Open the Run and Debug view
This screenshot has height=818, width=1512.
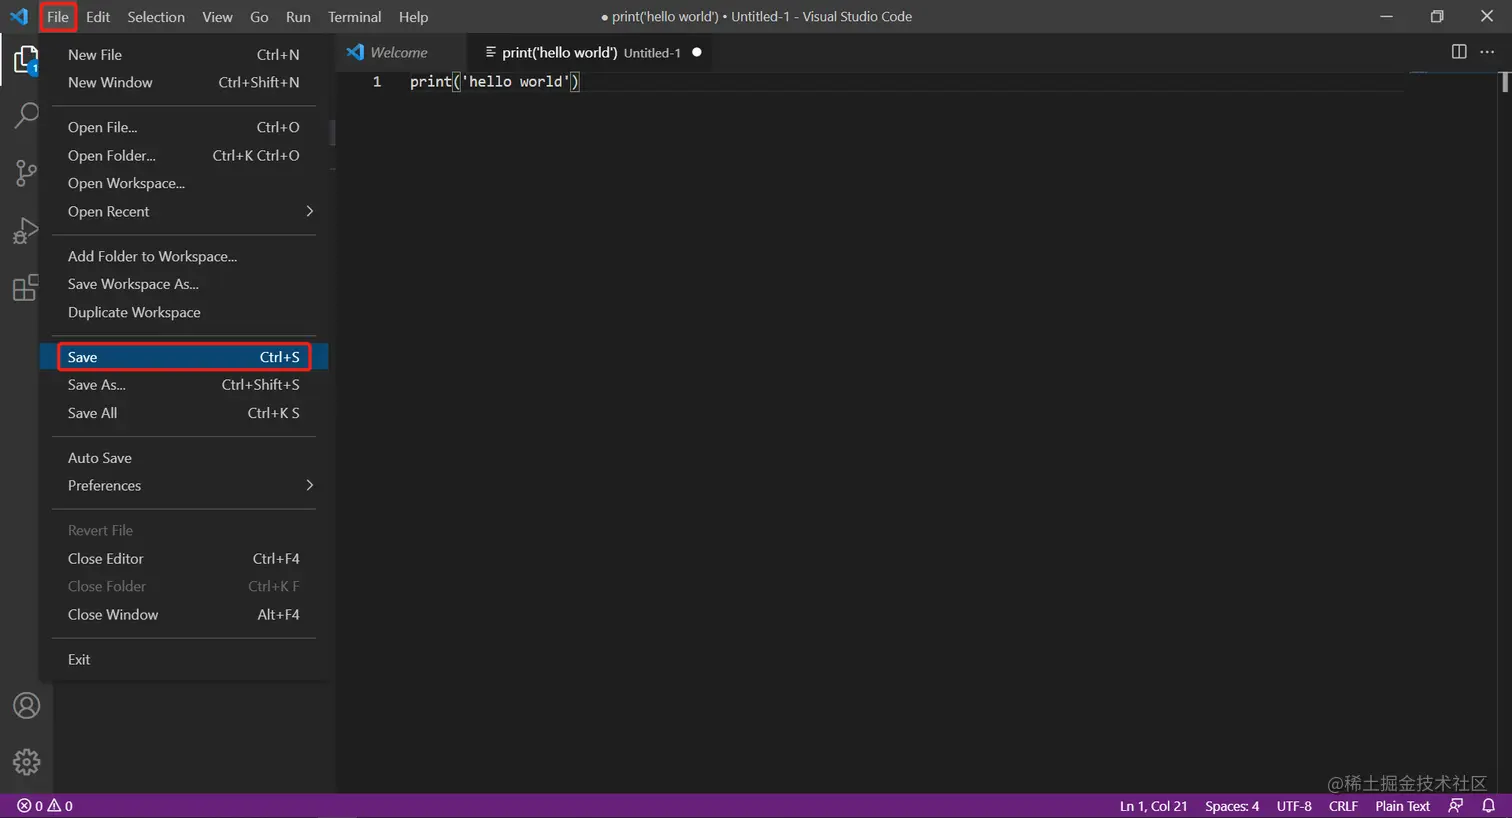[x=26, y=230]
